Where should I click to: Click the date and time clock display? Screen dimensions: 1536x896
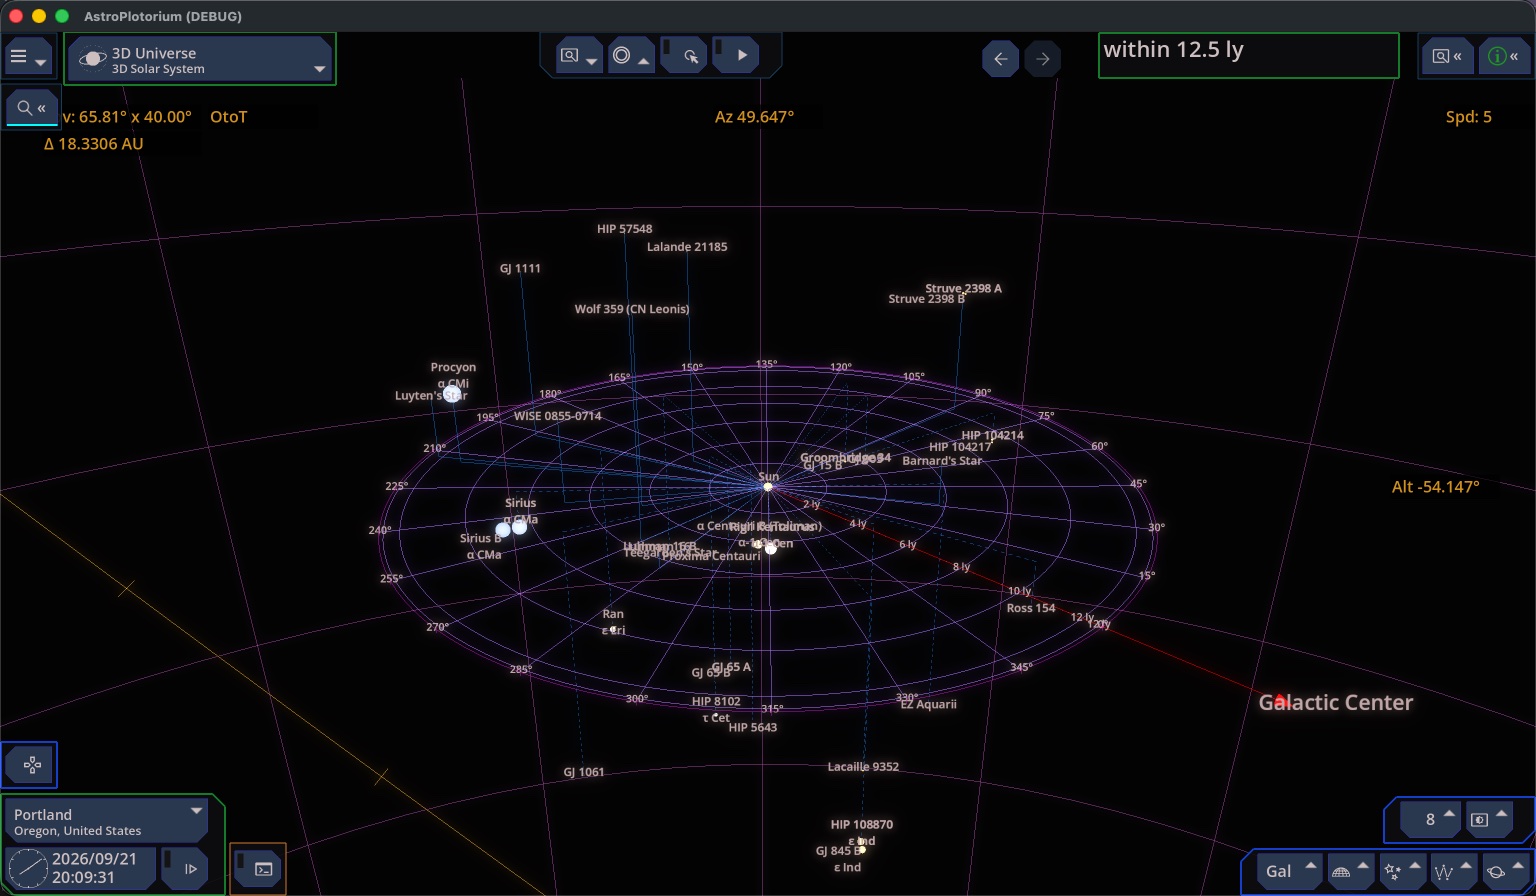click(x=81, y=868)
